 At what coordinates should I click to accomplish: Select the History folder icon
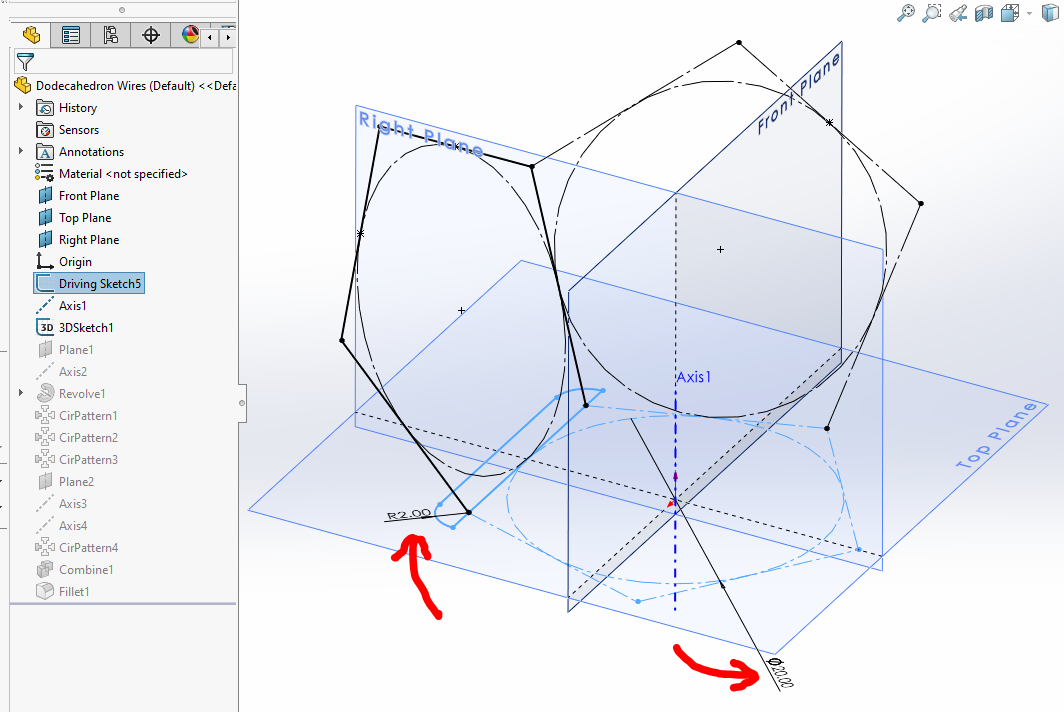[x=45, y=108]
